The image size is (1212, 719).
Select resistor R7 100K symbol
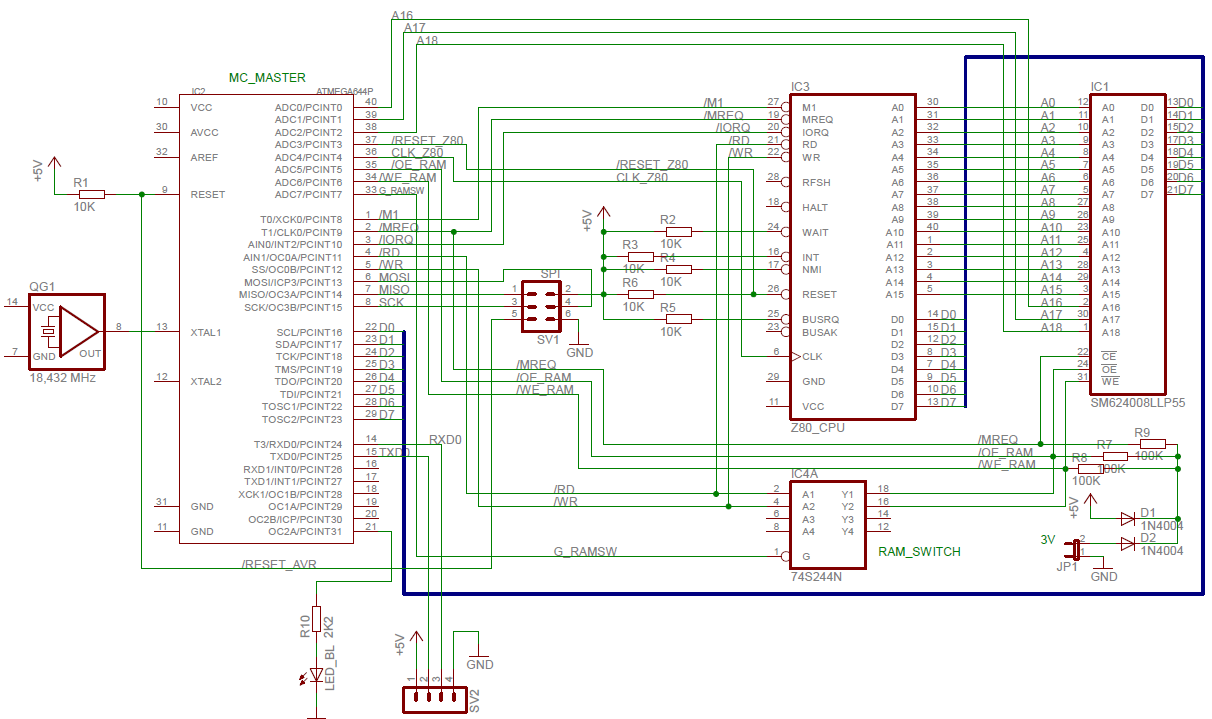point(1114,456)
